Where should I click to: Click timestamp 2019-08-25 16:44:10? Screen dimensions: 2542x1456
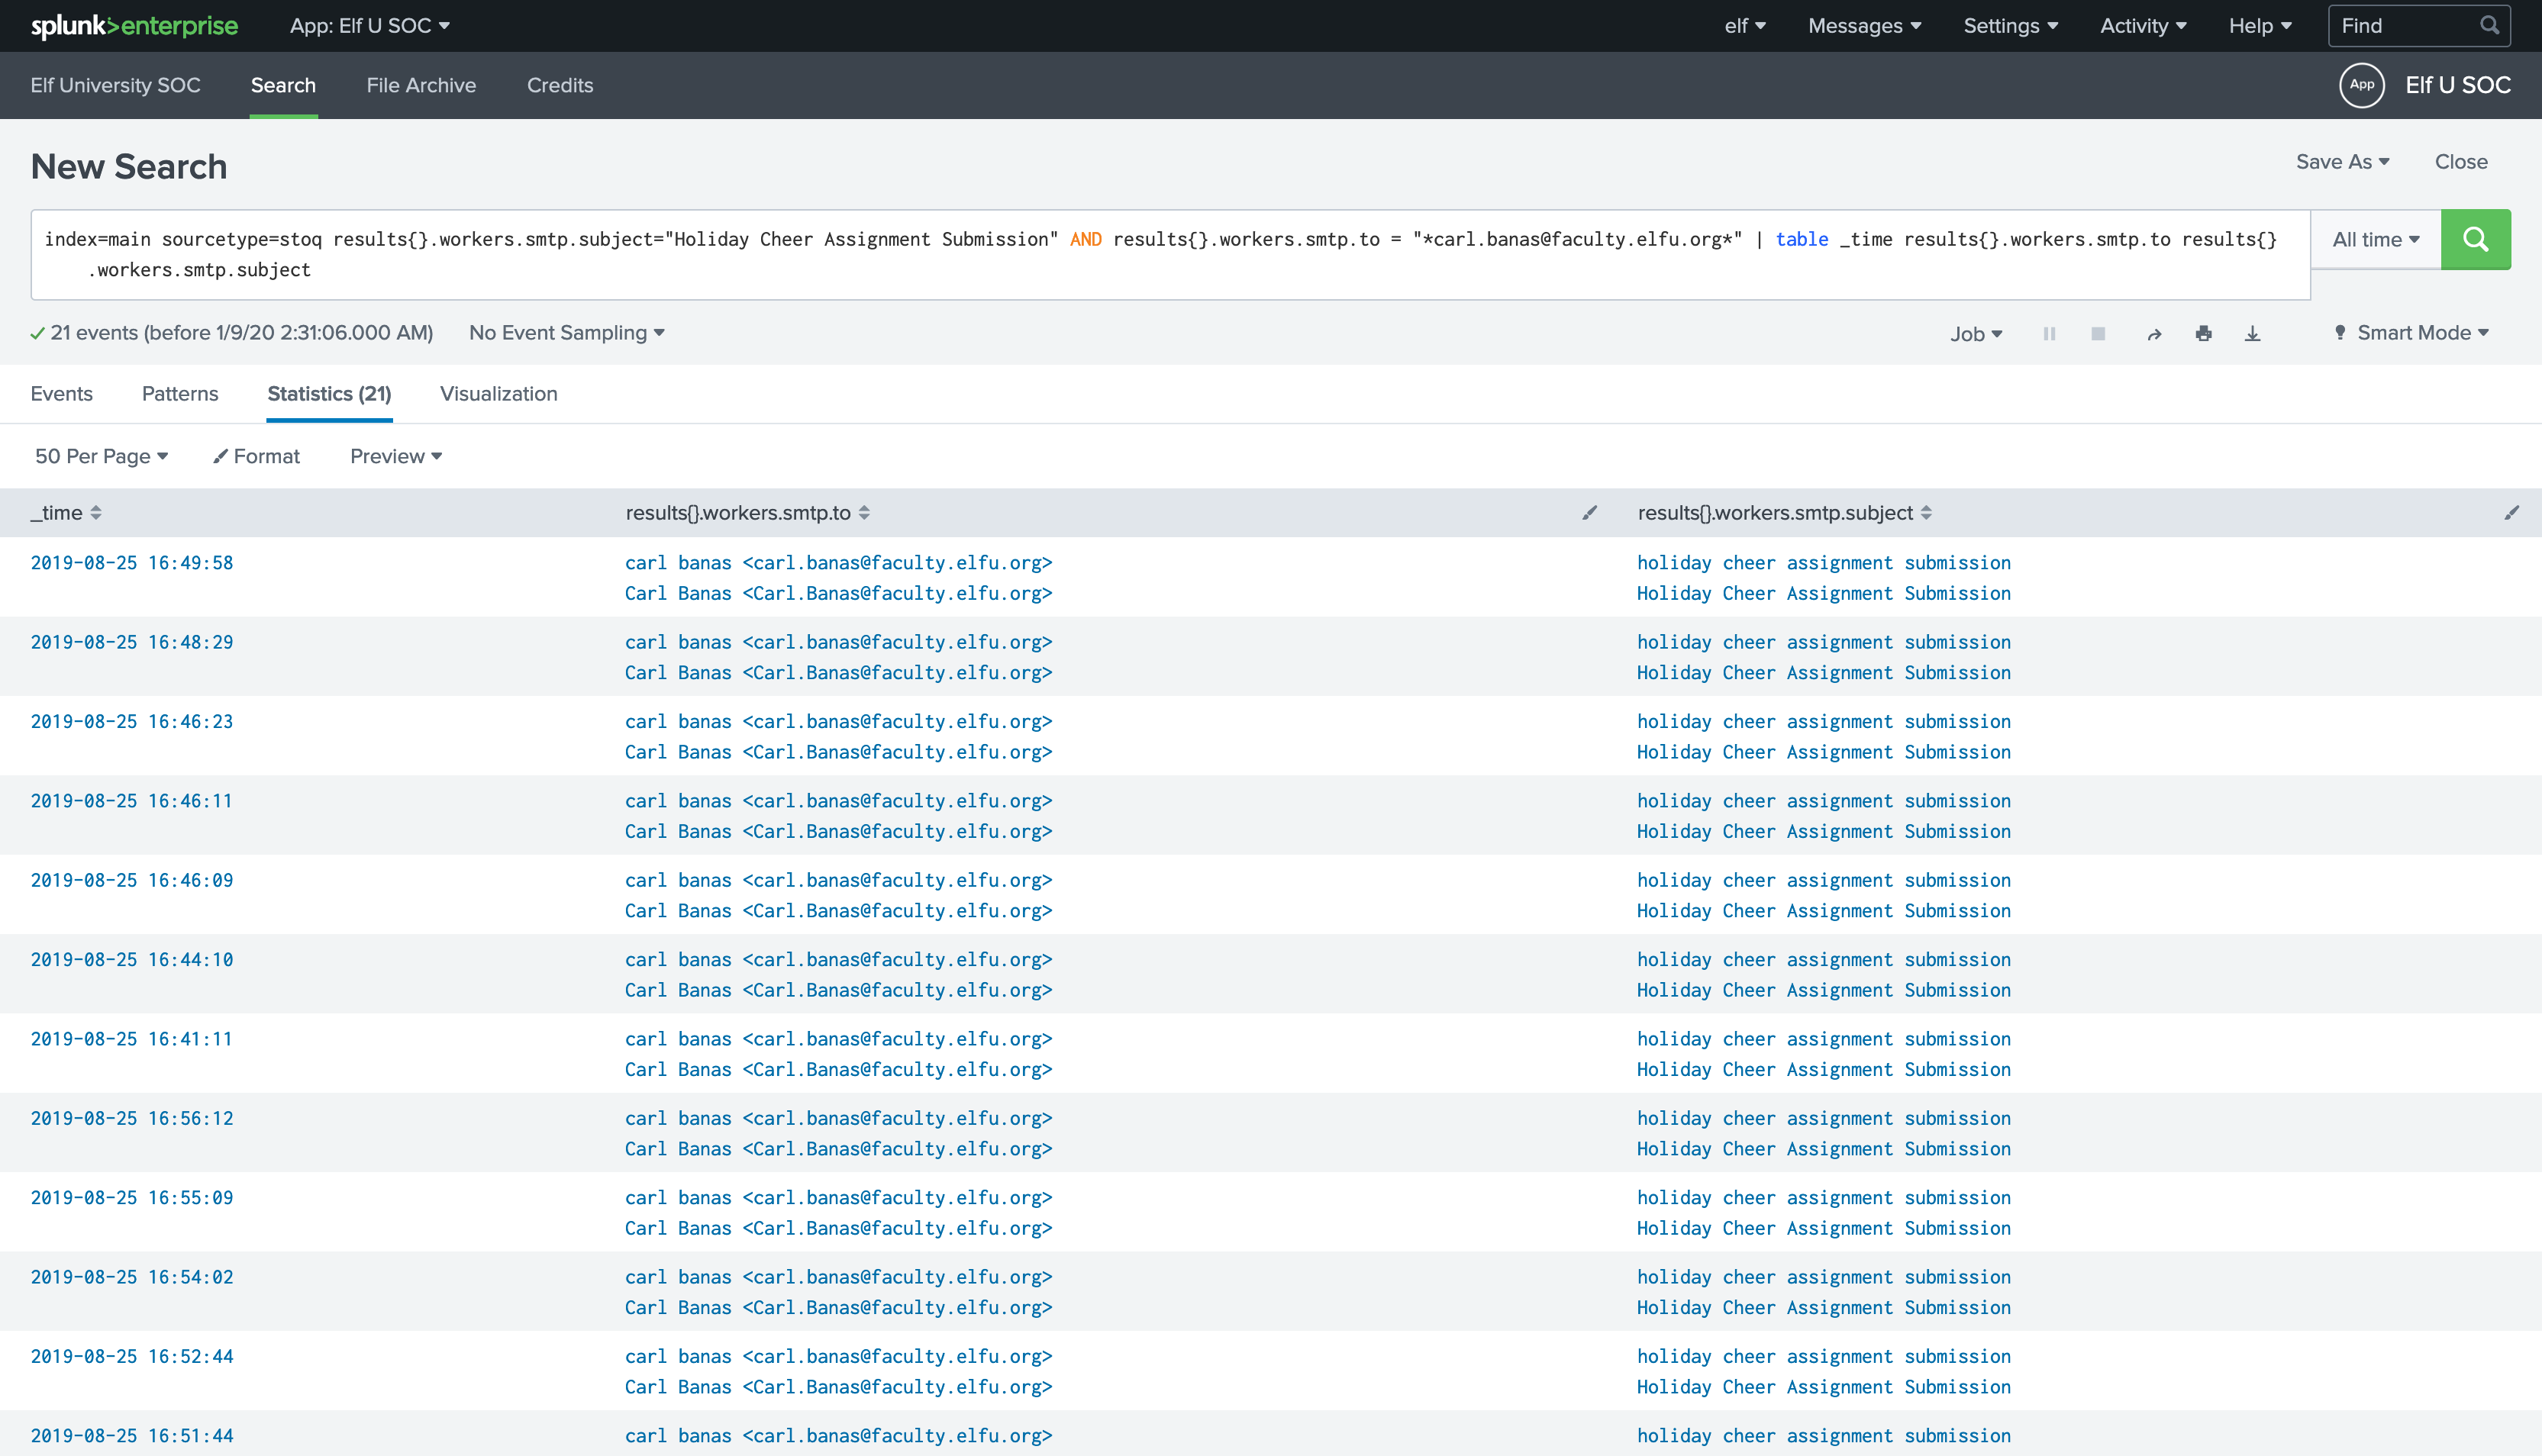(x=132, y=960)
